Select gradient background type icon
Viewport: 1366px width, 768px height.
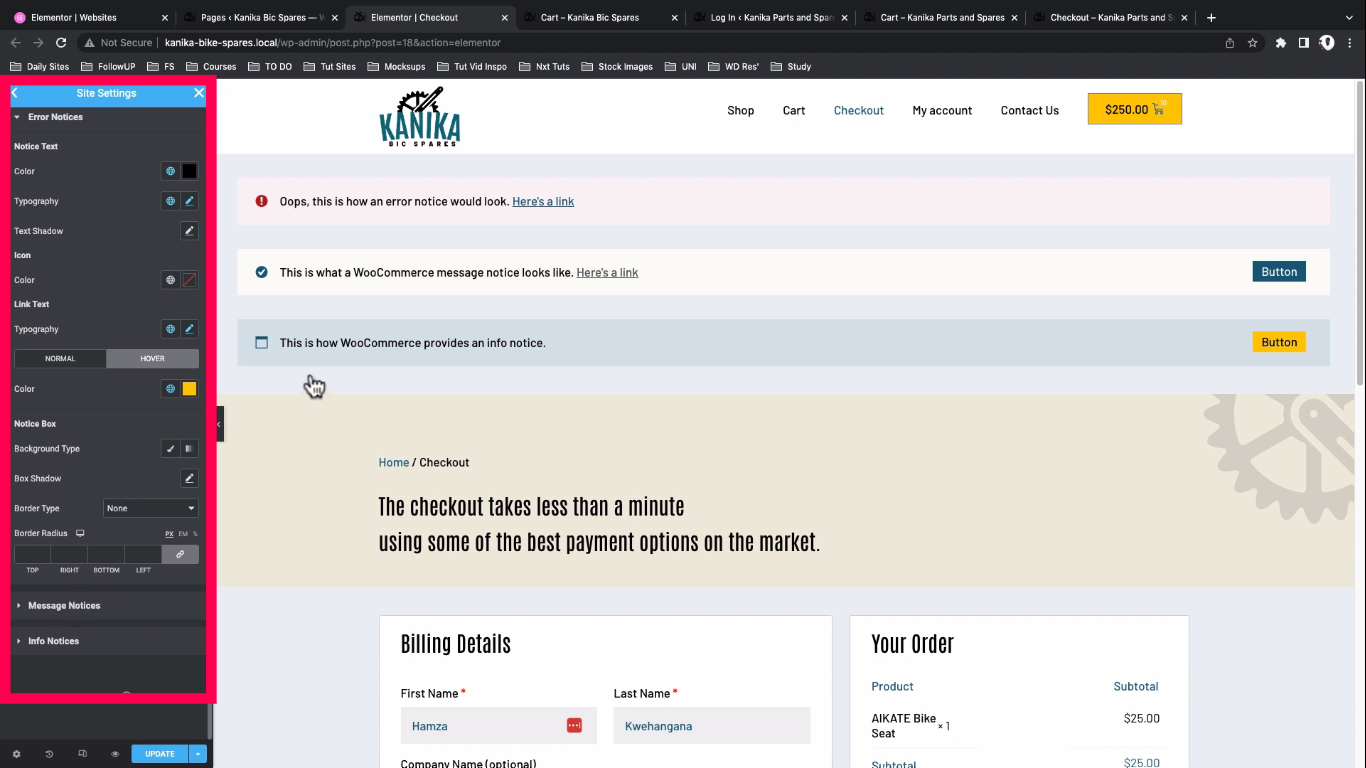(189, 449)
